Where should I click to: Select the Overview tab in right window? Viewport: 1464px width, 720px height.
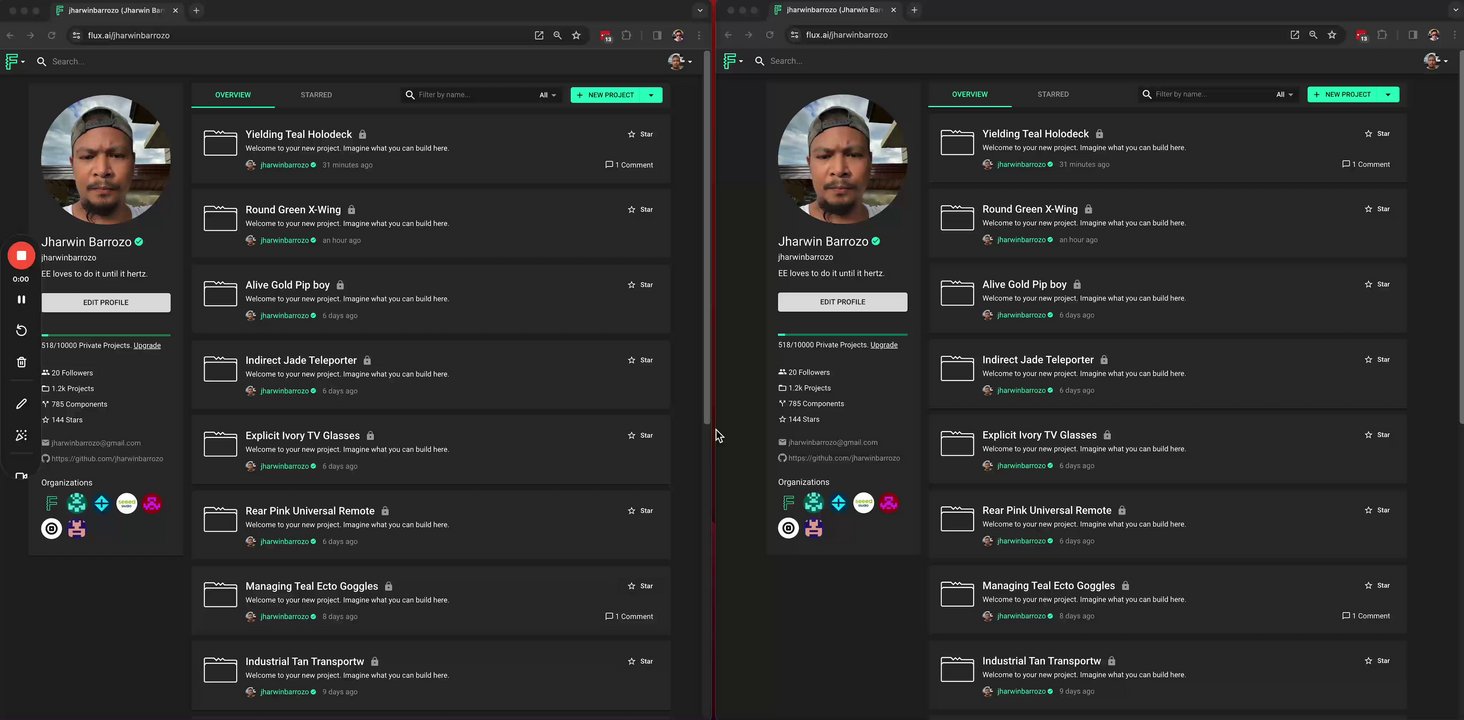(x=970, y=94)
